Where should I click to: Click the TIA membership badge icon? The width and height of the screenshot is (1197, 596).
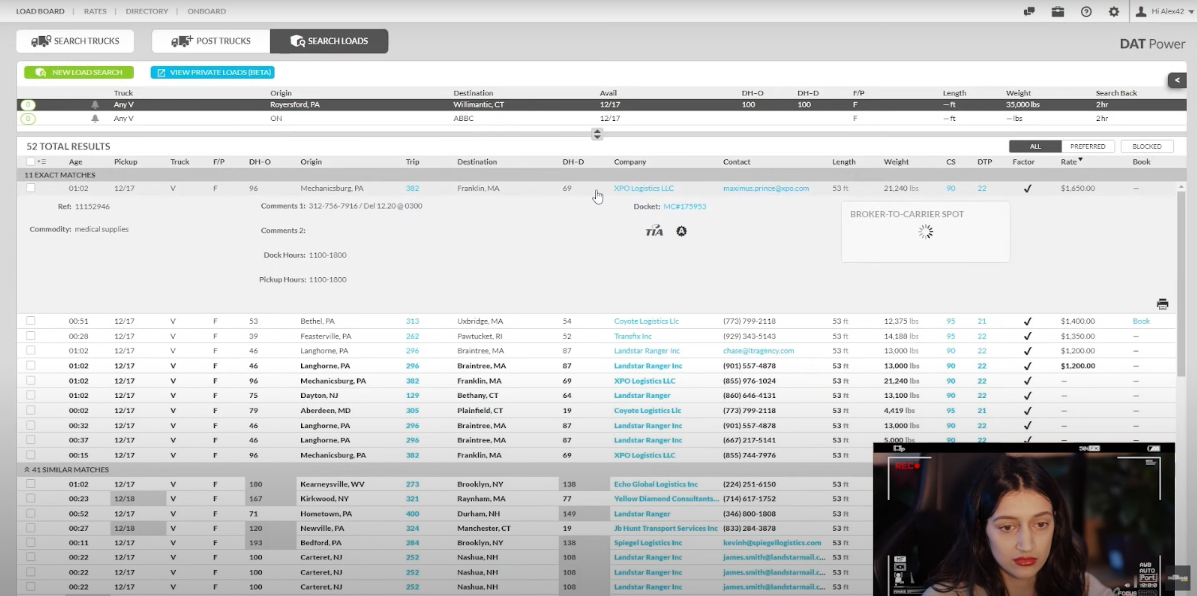[654, 231]
